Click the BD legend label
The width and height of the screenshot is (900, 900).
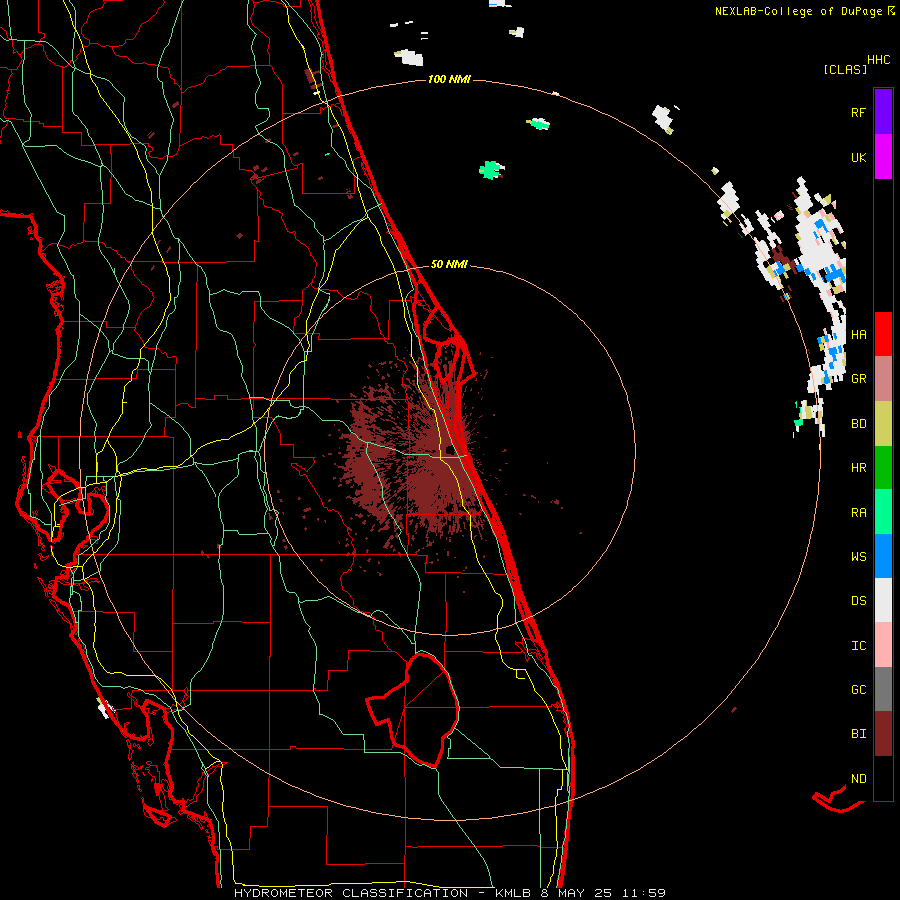858,424
